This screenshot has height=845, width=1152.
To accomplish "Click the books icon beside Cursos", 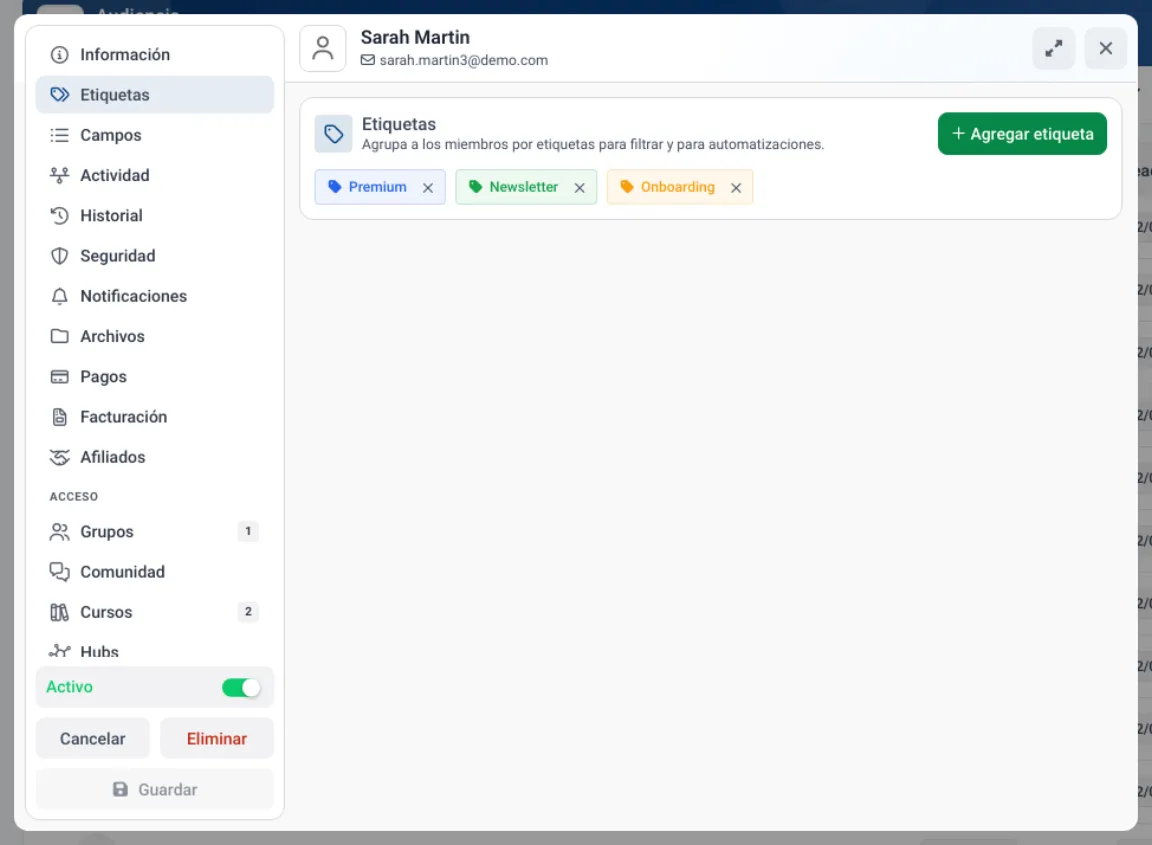I will 60,612.
